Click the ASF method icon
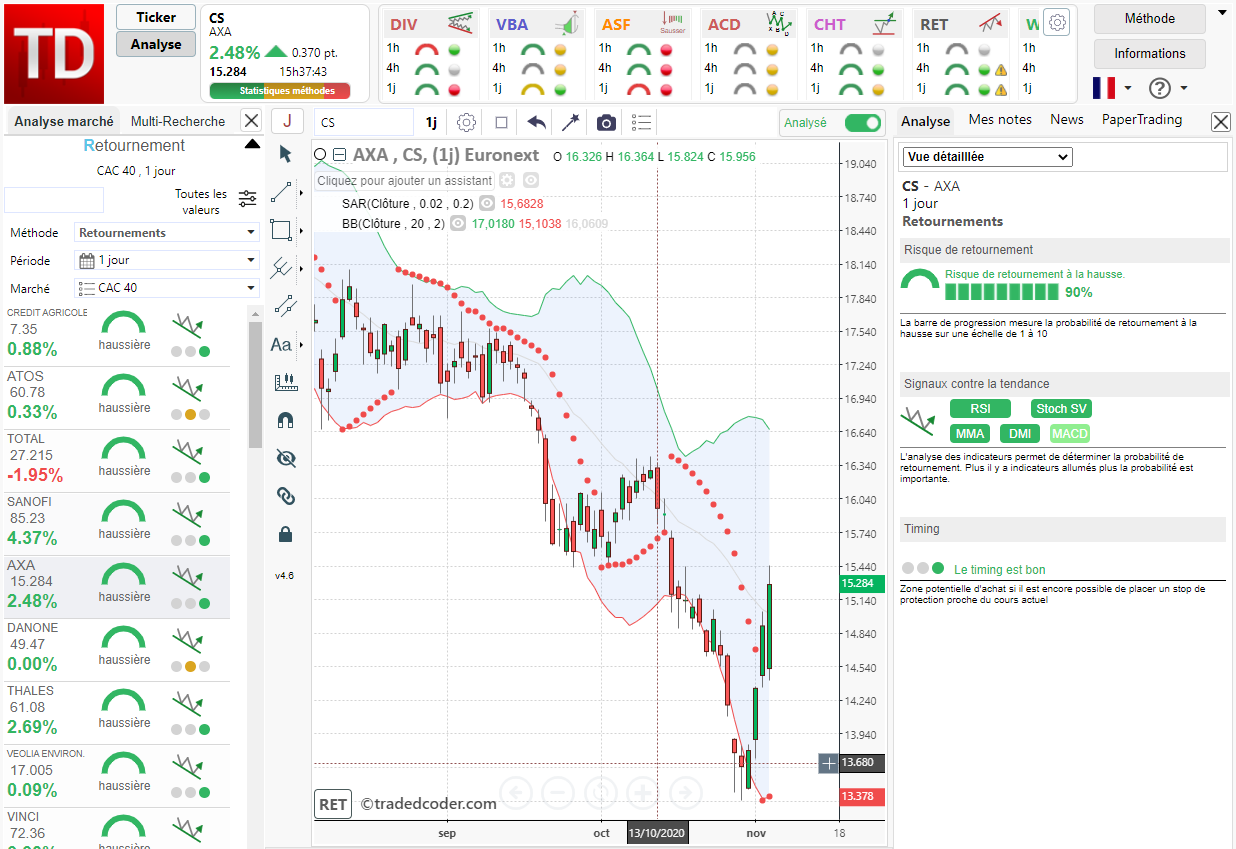Viewport: 1236px width, 849px height. [x=673, y=23]
